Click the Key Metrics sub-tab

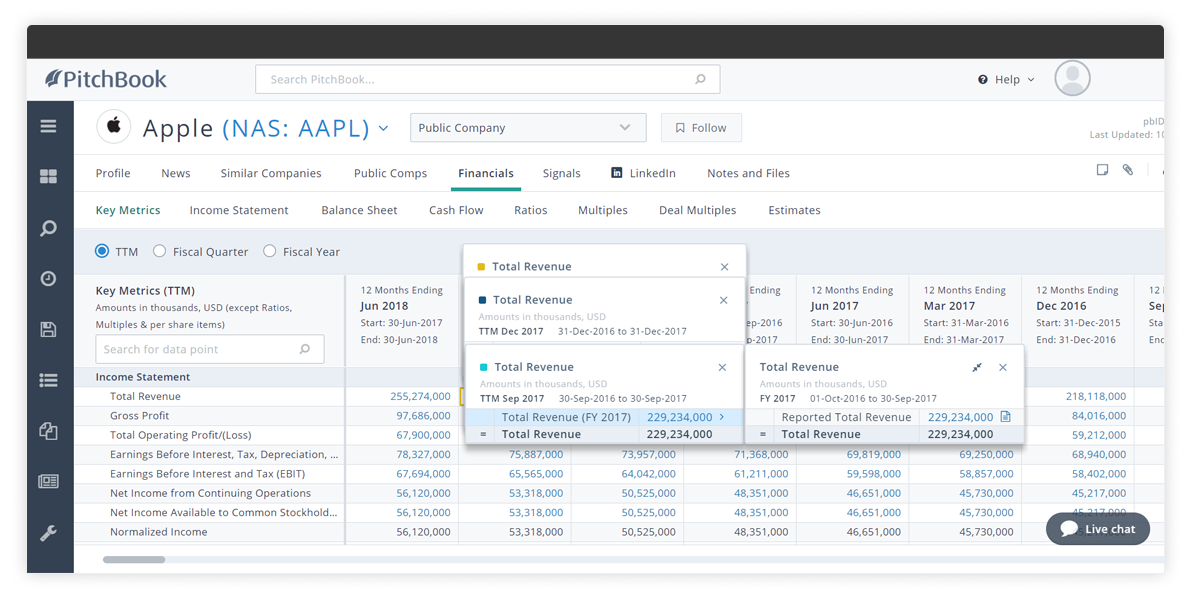128,210
